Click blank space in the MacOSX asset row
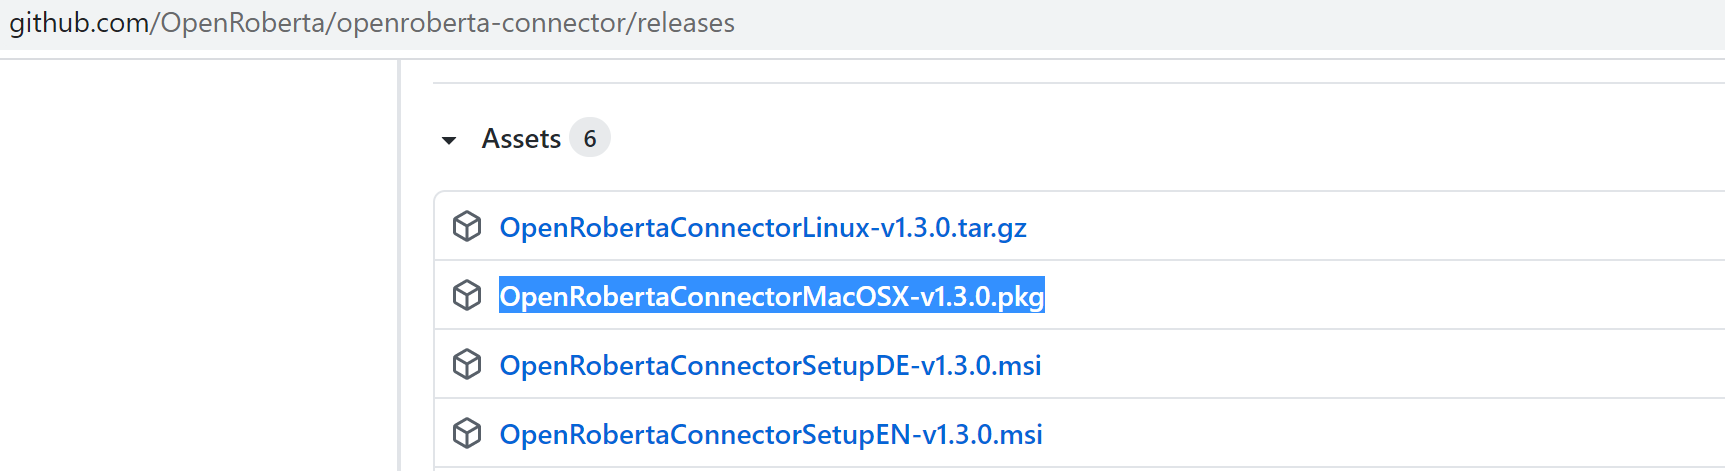Viewport: 1725px width, 471px height. click(1385, 296)
